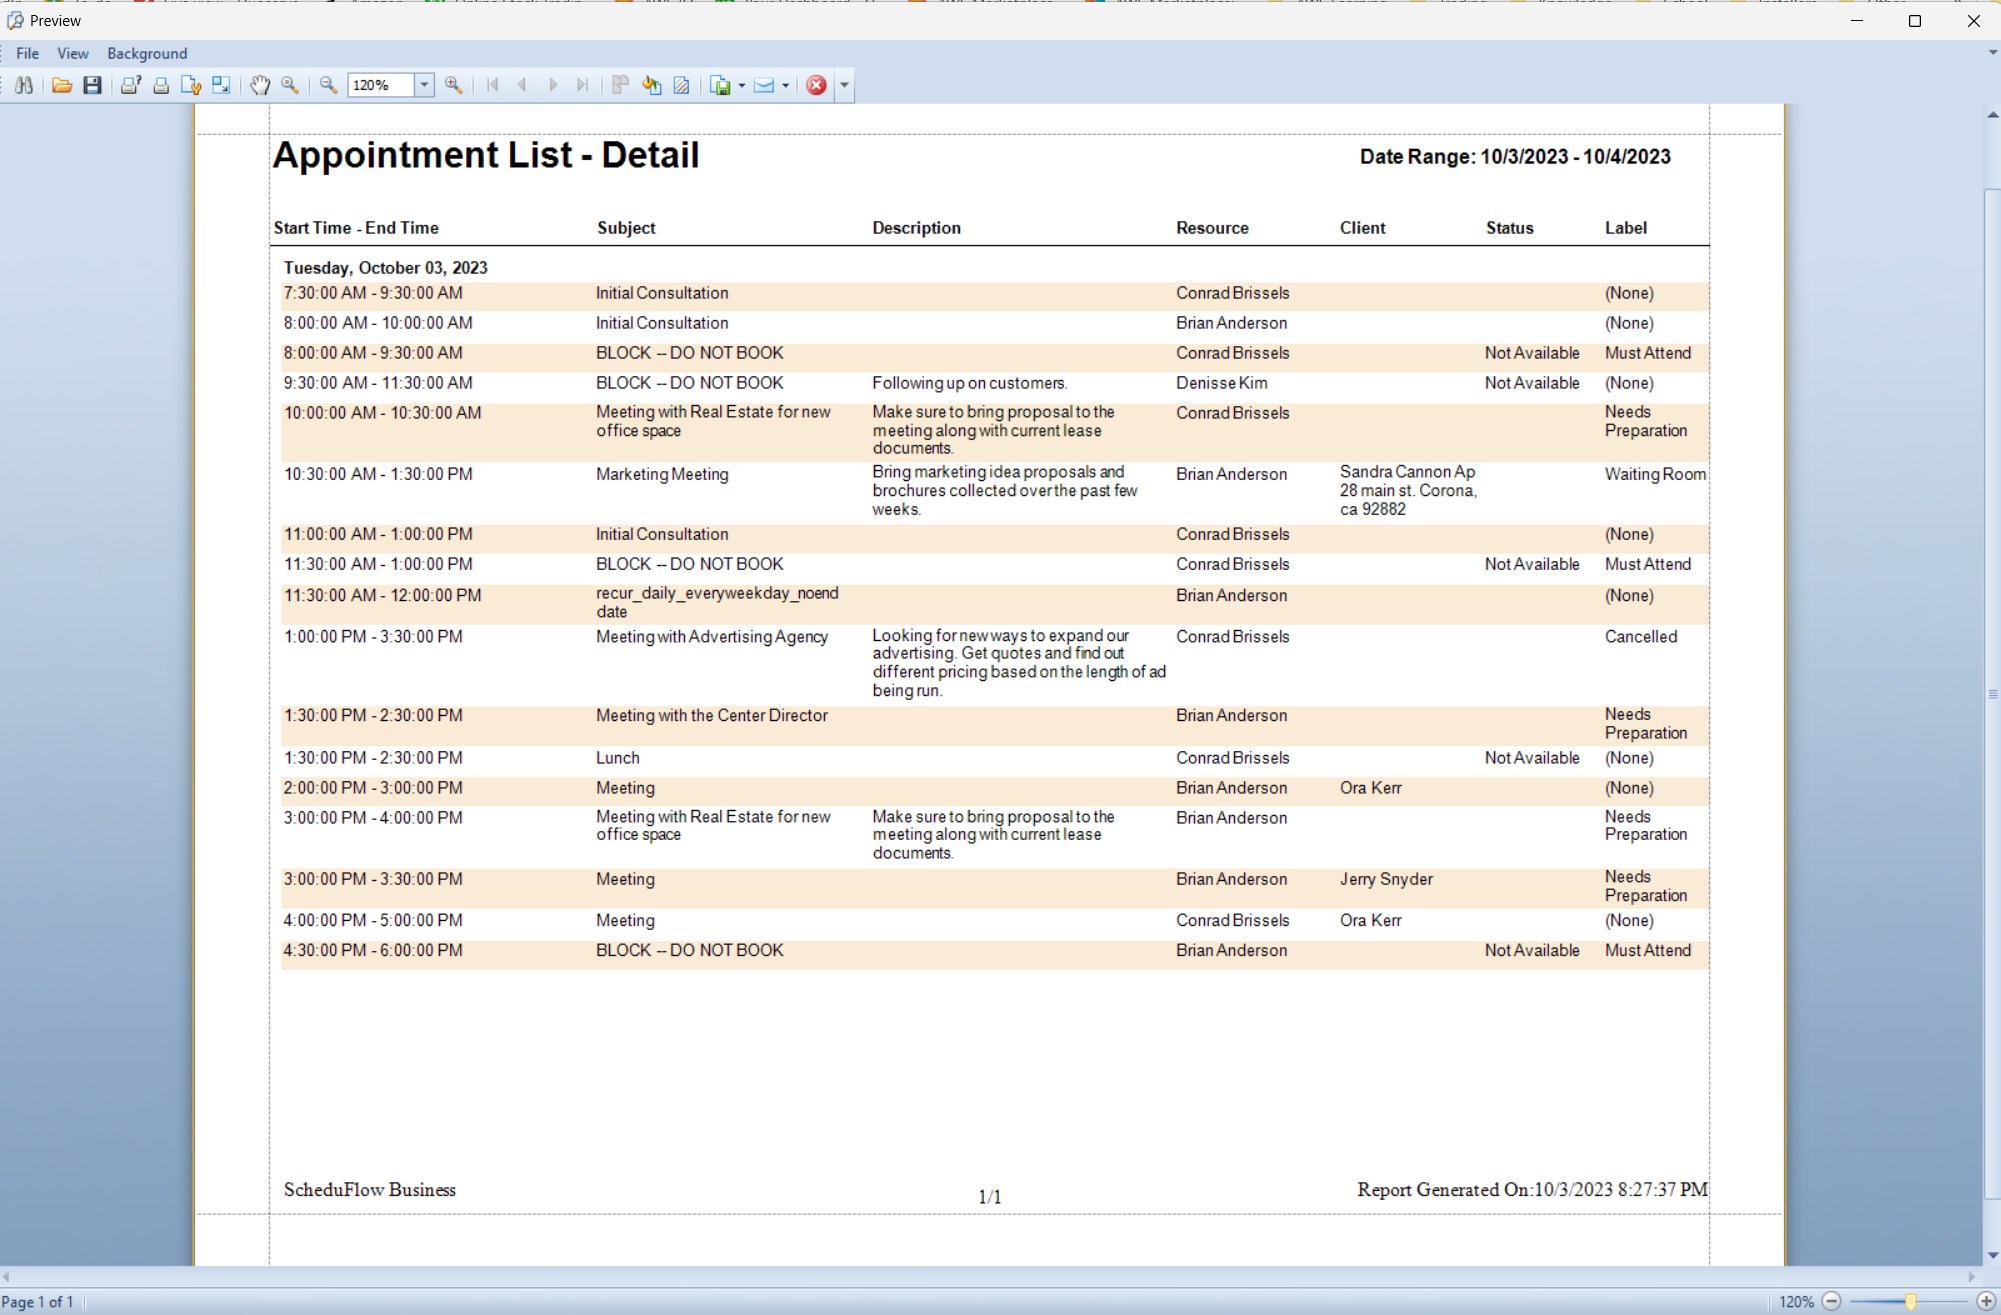Open the Send via email dropdown arrow
This screenshot has width=2001, height=1315.
click(x=785, y=85)
